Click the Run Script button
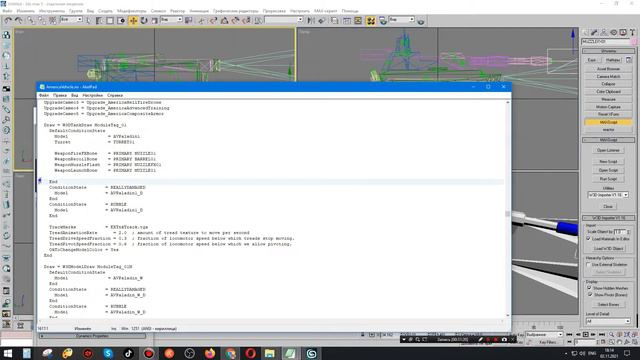 608,179
